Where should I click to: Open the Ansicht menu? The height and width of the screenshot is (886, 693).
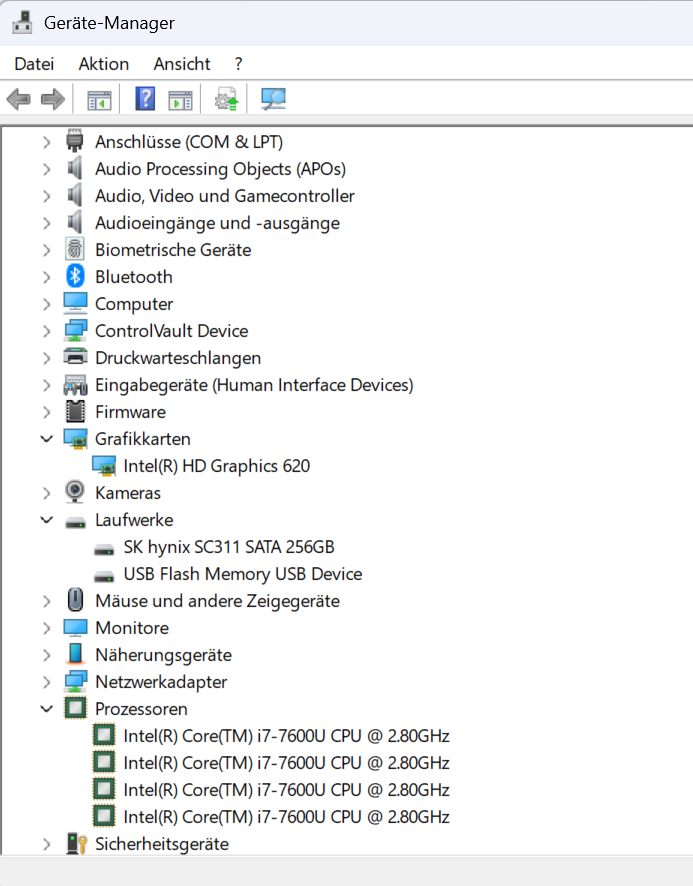[182, 64]
